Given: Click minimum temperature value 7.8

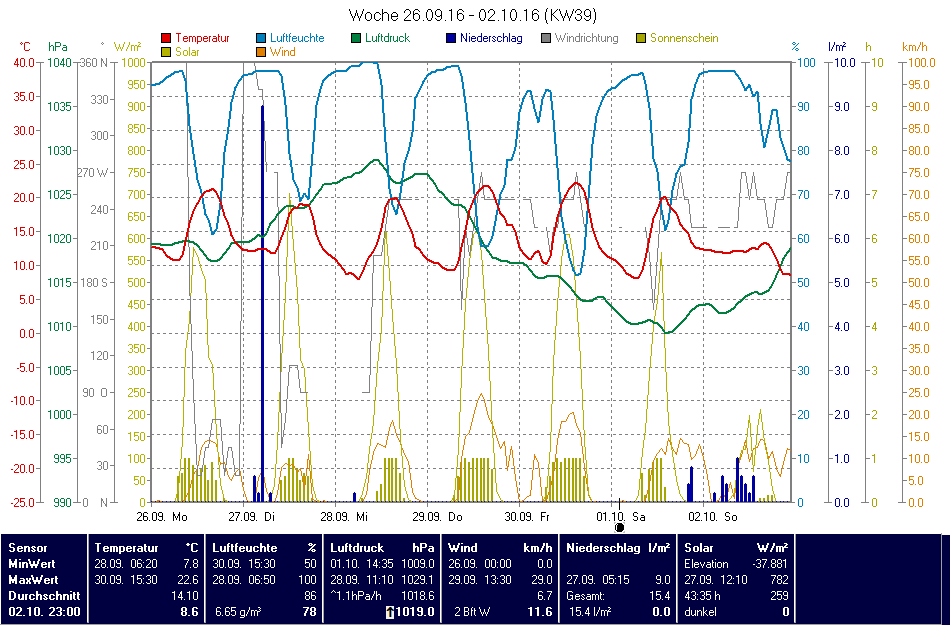Looking at the screenshot, I should click(190, 564).
